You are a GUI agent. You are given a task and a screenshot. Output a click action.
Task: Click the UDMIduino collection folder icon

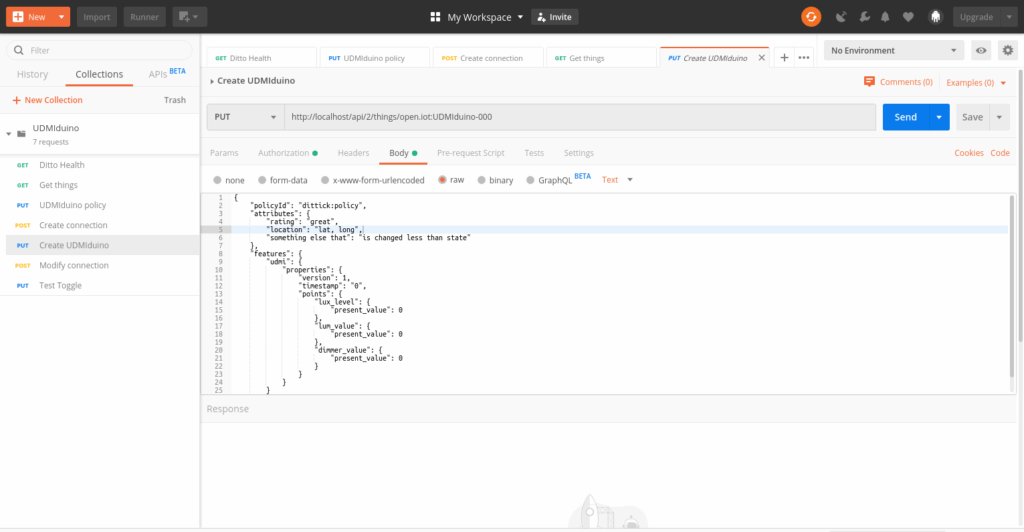tap(22, 134)
